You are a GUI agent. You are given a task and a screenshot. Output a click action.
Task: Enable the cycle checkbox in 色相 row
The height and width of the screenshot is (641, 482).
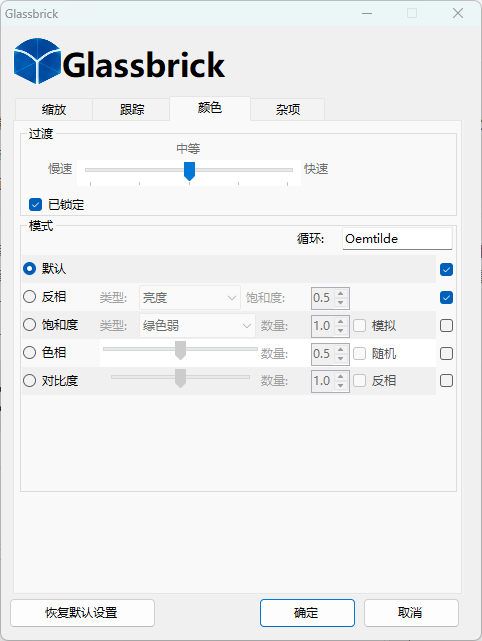pos(446,353)
